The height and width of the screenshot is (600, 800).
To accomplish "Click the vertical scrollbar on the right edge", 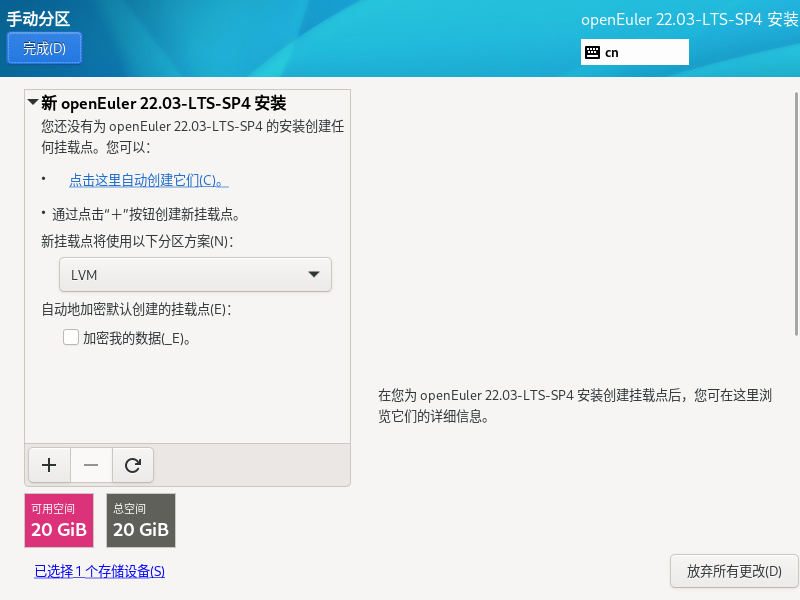I will [x=796, y=214].
